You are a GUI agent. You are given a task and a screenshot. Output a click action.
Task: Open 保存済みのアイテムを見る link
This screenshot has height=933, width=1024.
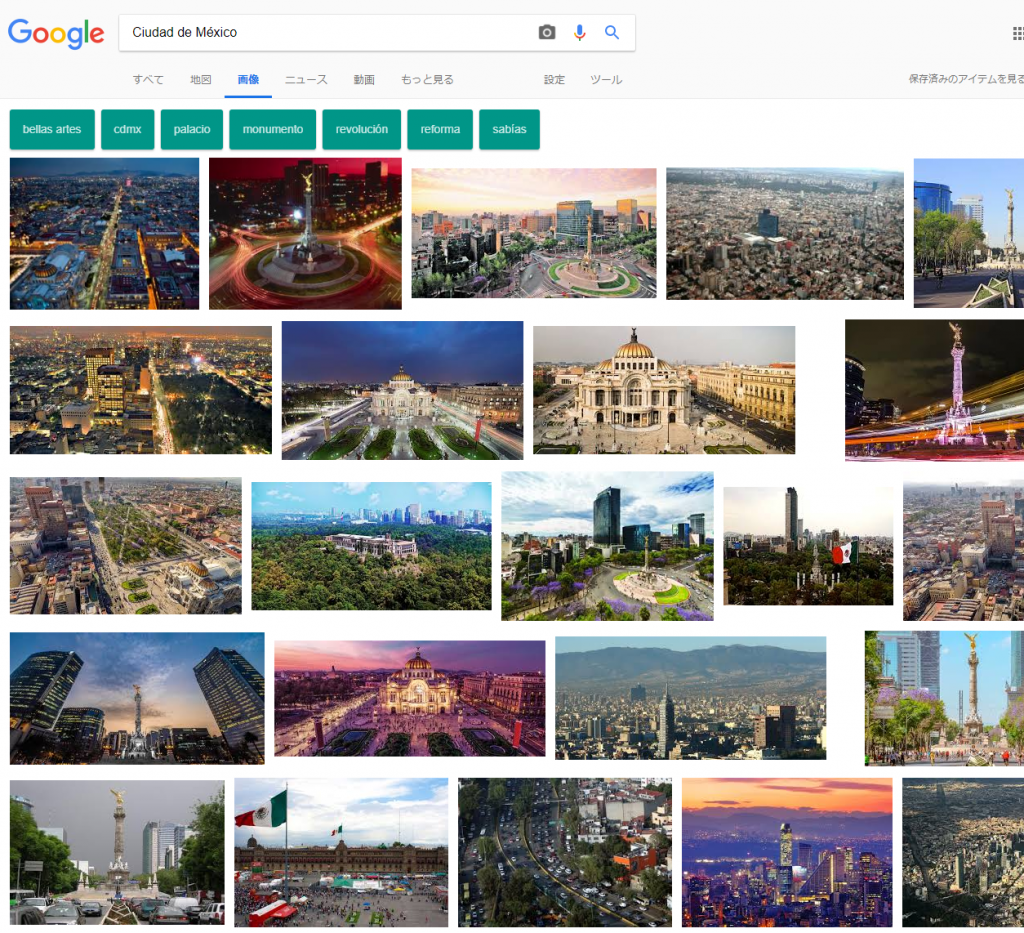pyautogui.click(x=966, y=79)
